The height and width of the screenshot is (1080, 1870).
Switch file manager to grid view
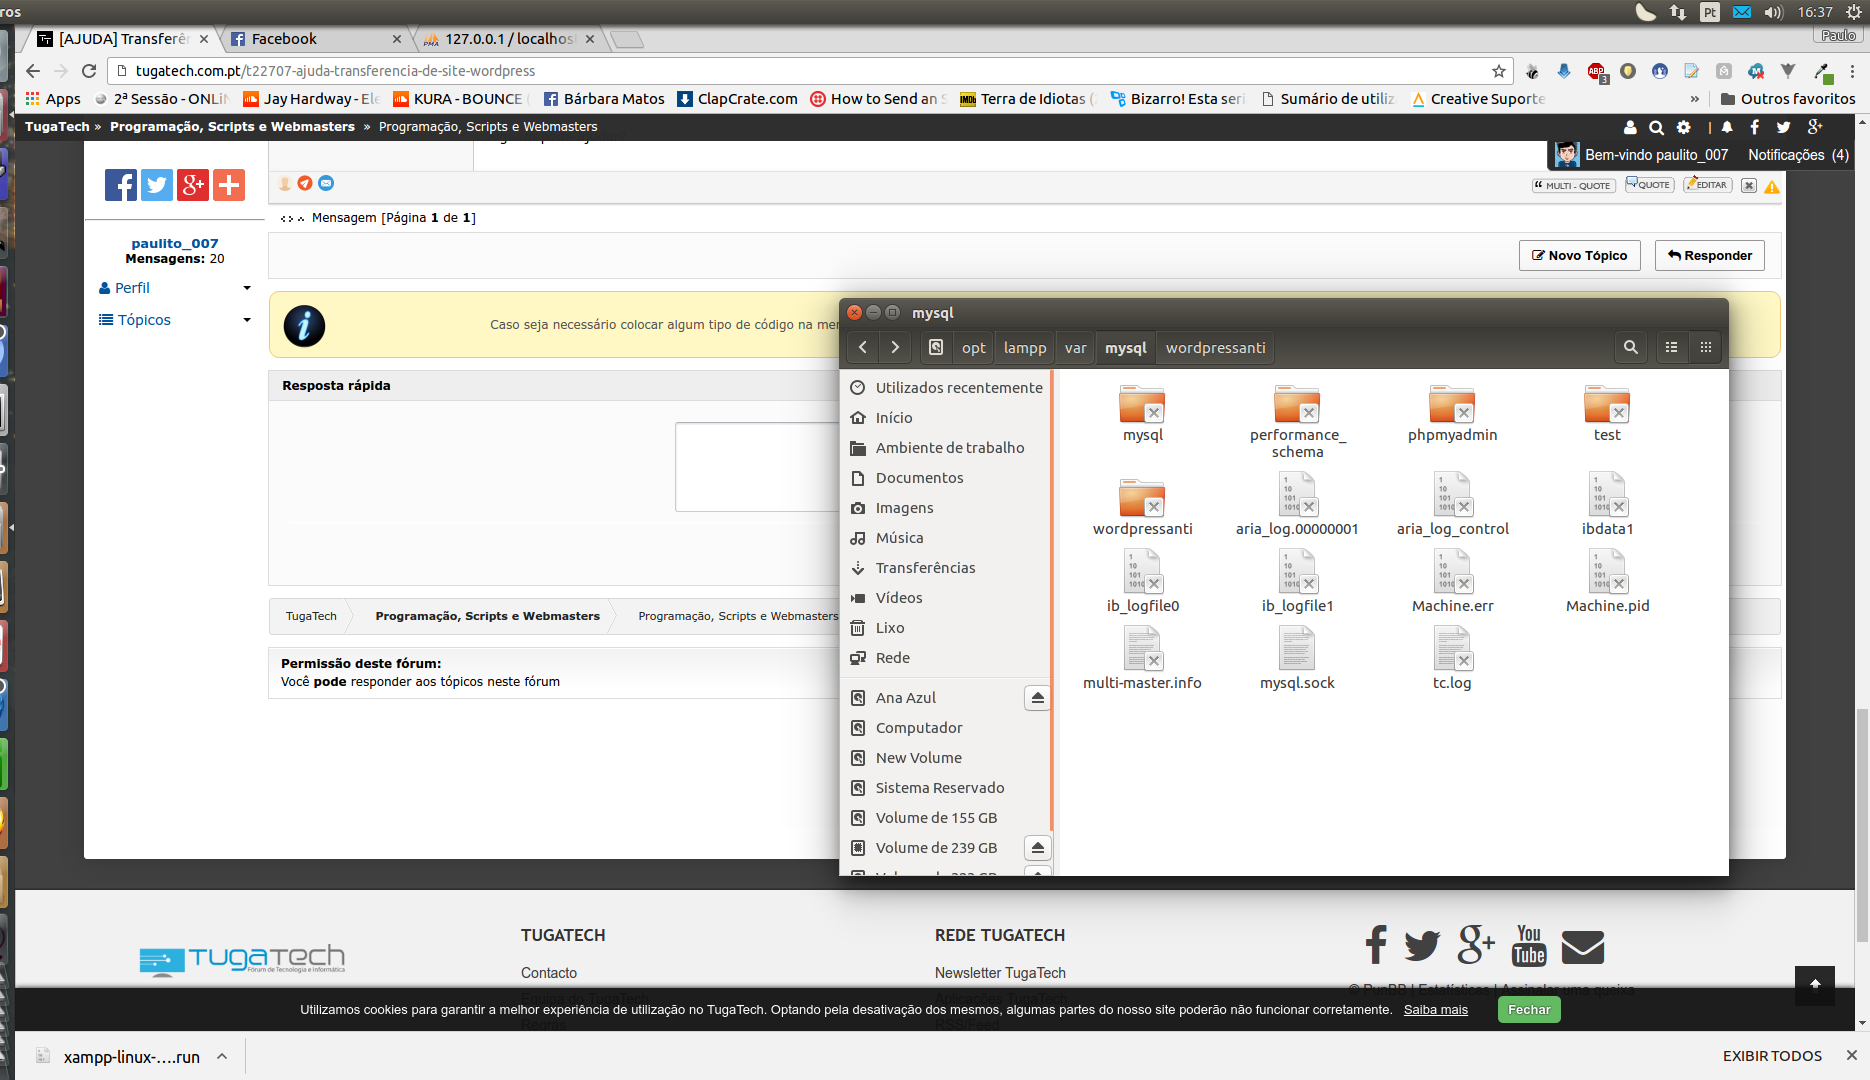[1706, 347]
